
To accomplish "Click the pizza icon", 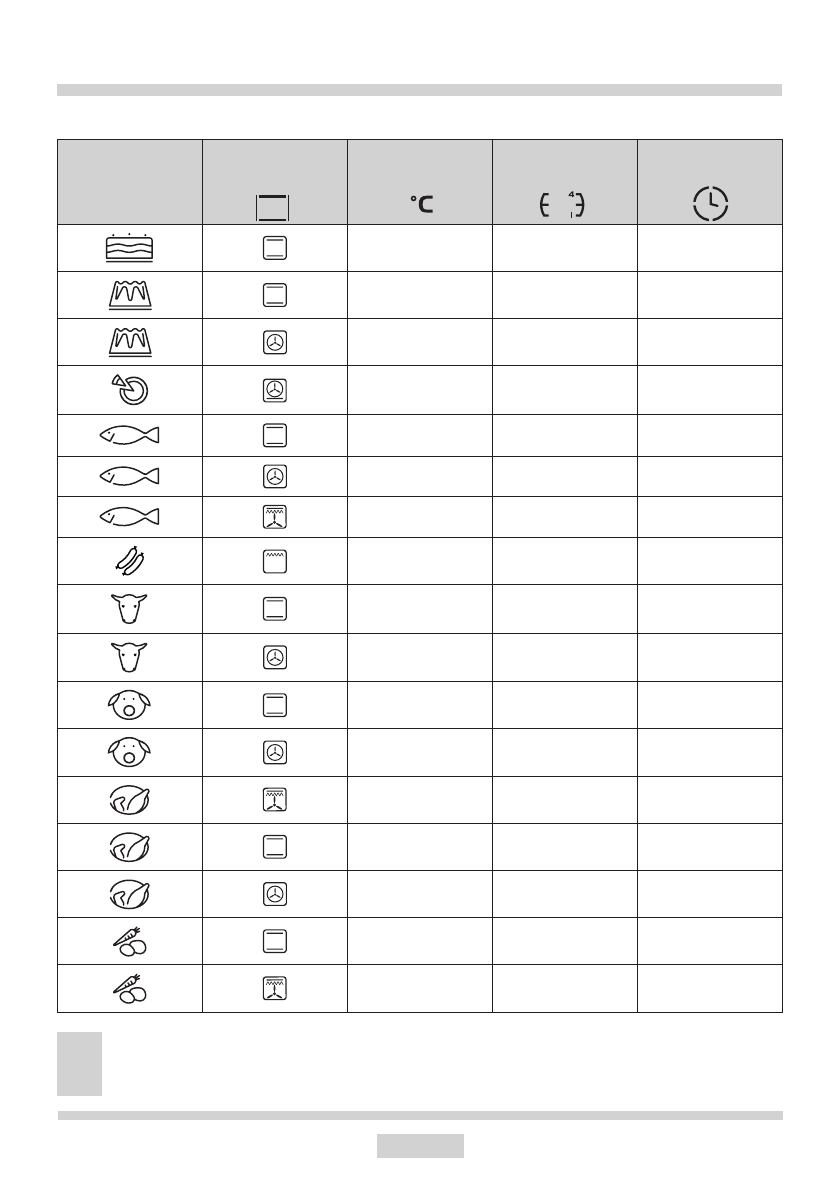I will tap(129, 388).
